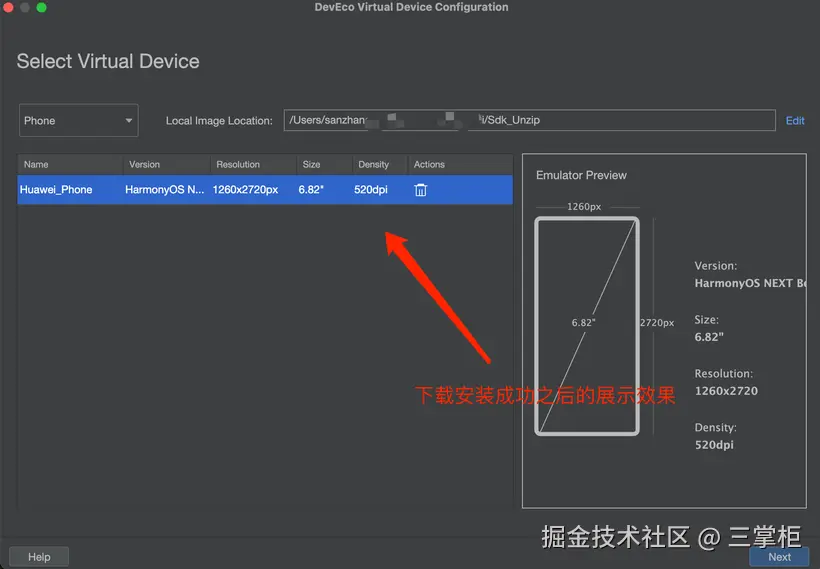Close the DevEco Virtual Device Configuration window

[8, 7]
